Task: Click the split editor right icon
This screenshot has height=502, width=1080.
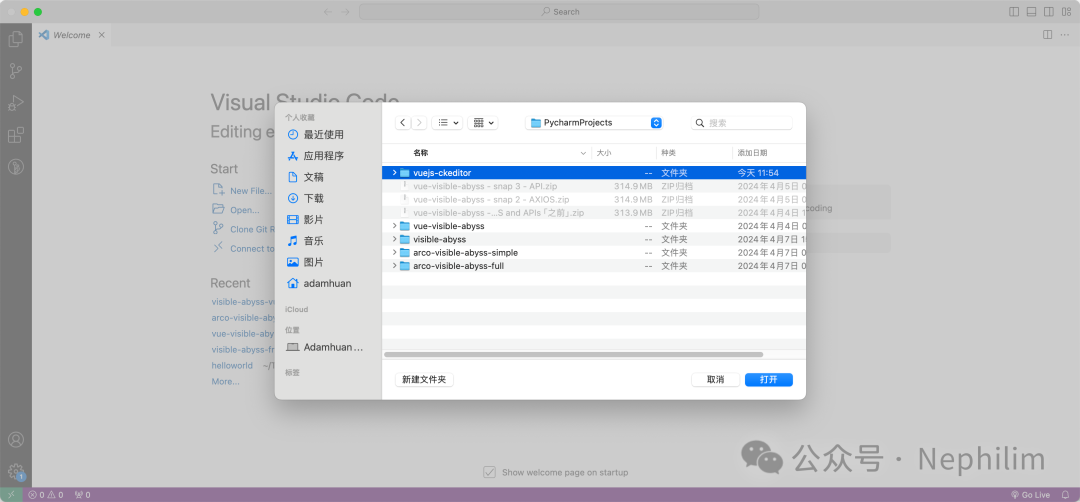Action: point(1047,34)
